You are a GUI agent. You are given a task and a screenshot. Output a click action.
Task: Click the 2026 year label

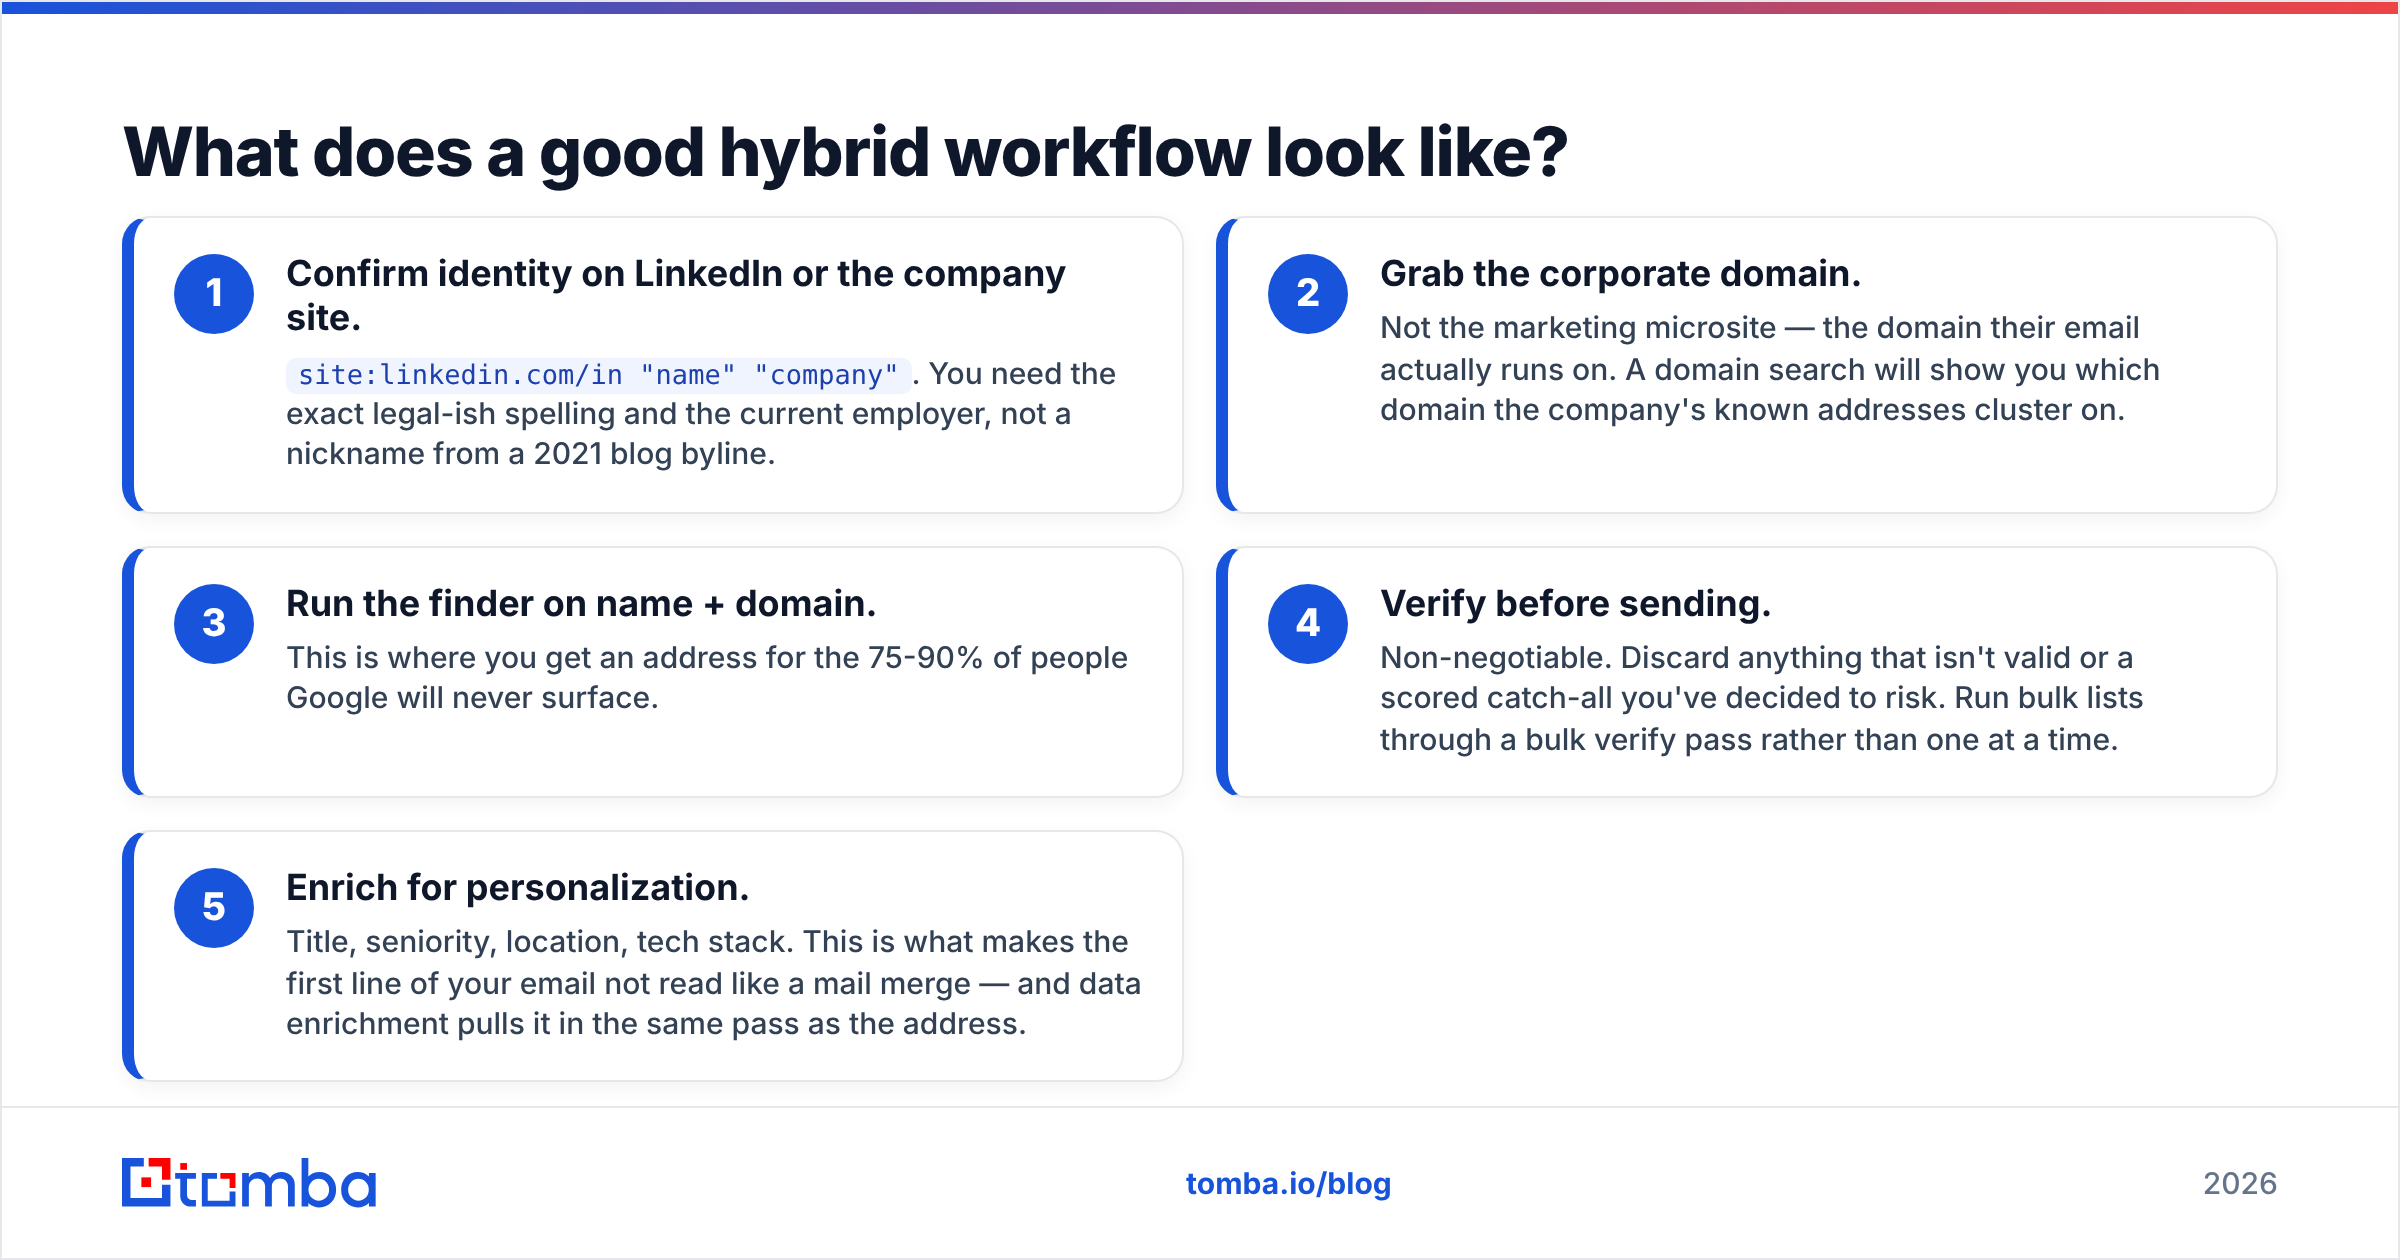[2240, 1184]
